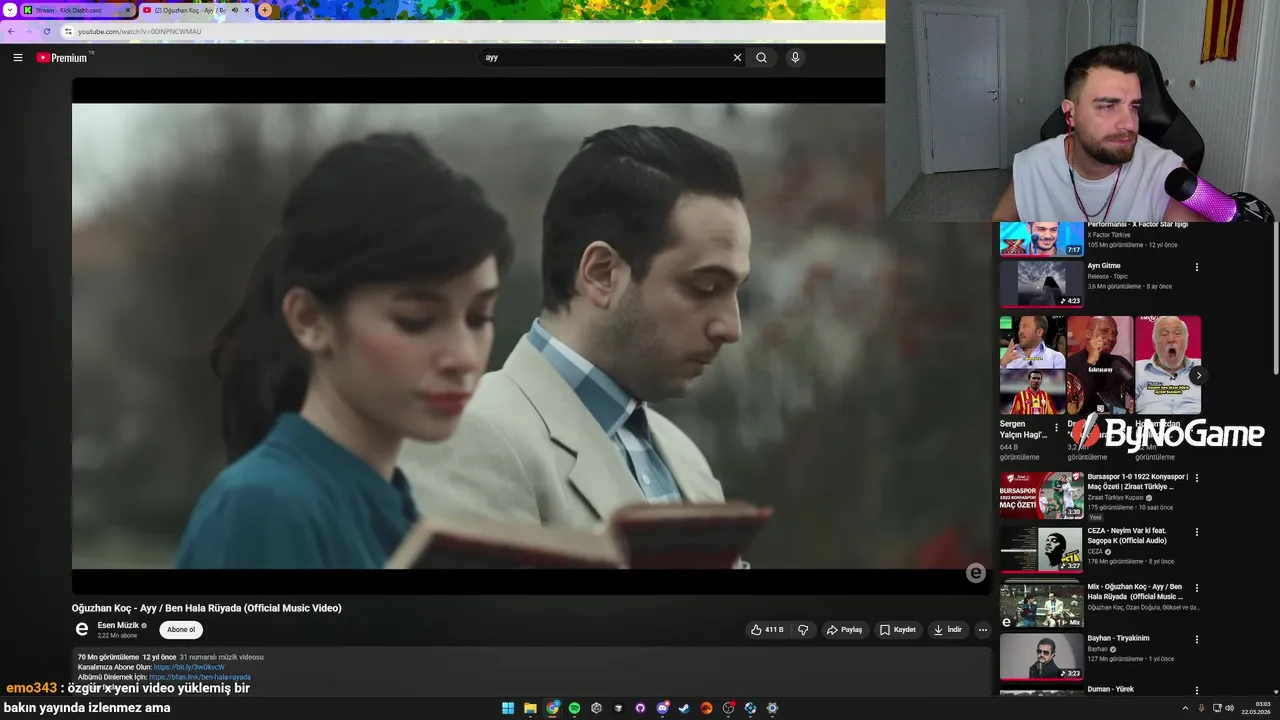Open Steam from the taskbar
Screen dimensions: 1280x720
(684, 708)
